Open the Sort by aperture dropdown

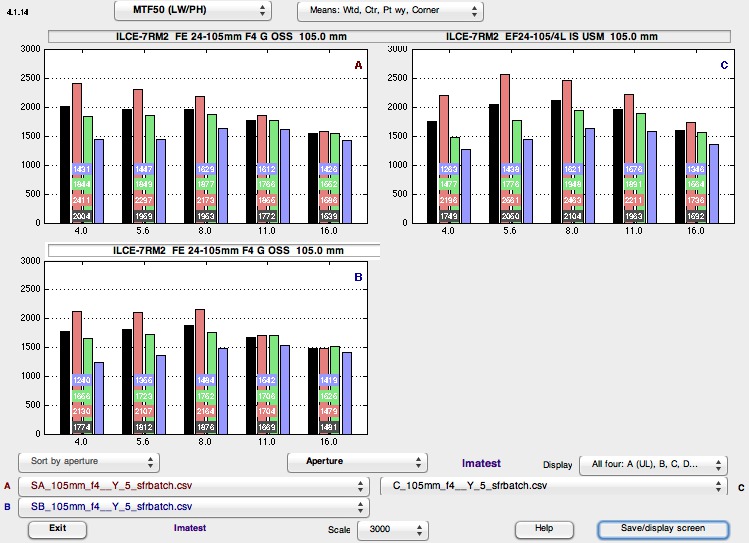89,462
